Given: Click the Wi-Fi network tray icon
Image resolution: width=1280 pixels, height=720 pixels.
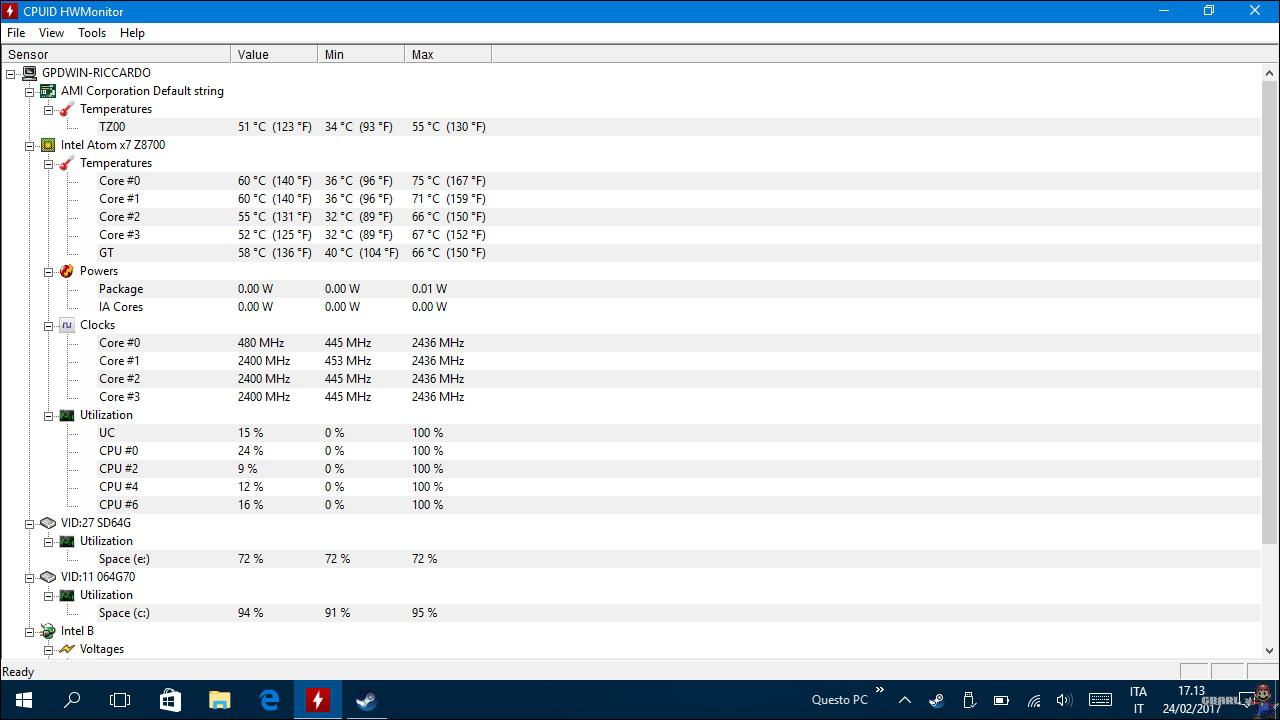Looking at the screenshot, I should (1033, 700).
